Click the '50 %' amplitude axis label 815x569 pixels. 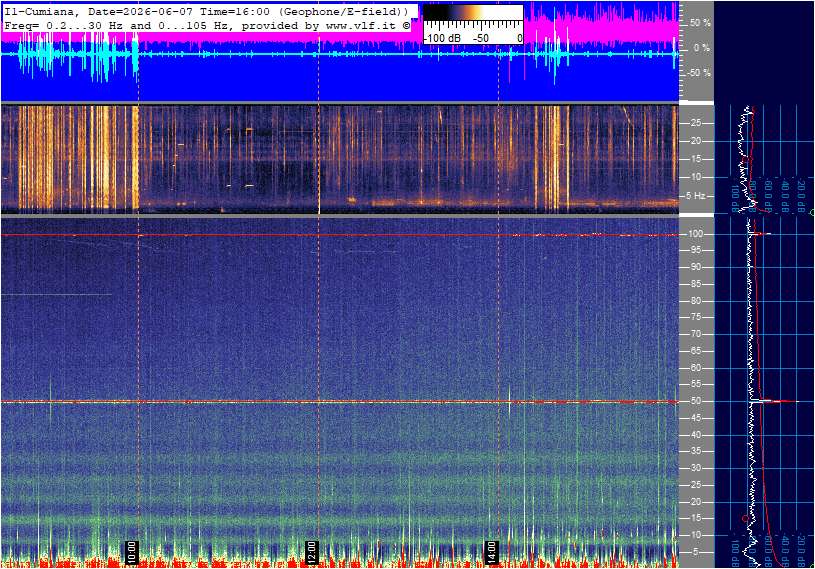click(700, 23)
